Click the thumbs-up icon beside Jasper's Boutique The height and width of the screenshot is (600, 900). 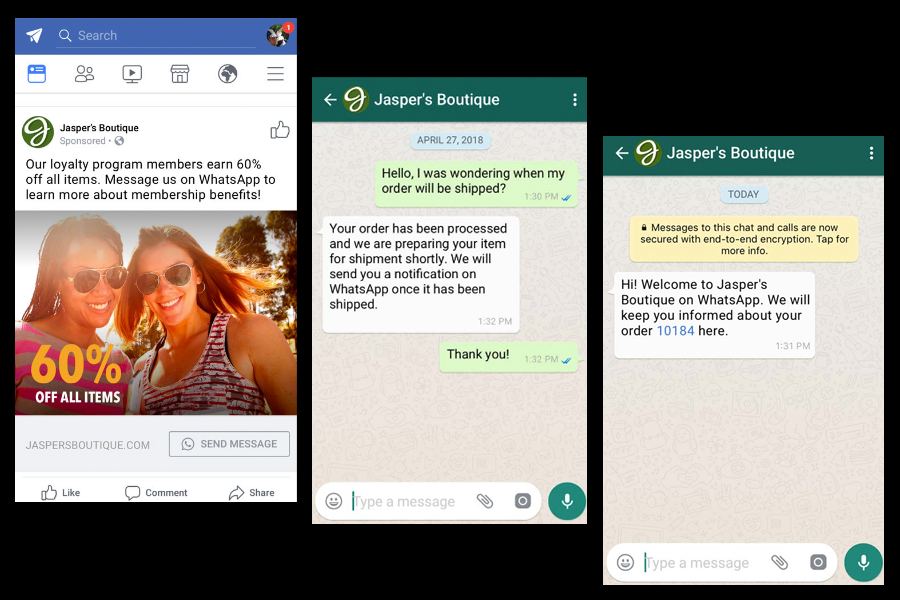[280, 130]
